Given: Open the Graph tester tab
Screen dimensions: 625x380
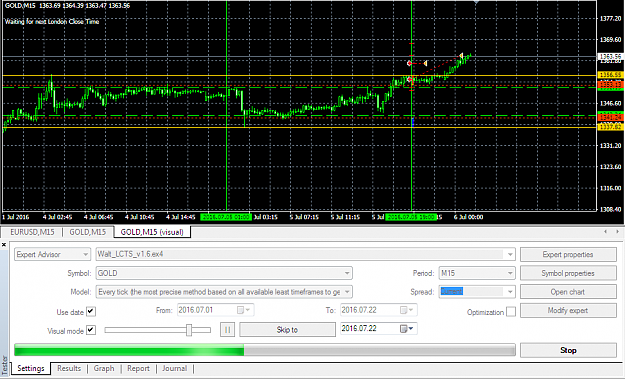Looking at the screenshot, I should (x=104, y=368).
